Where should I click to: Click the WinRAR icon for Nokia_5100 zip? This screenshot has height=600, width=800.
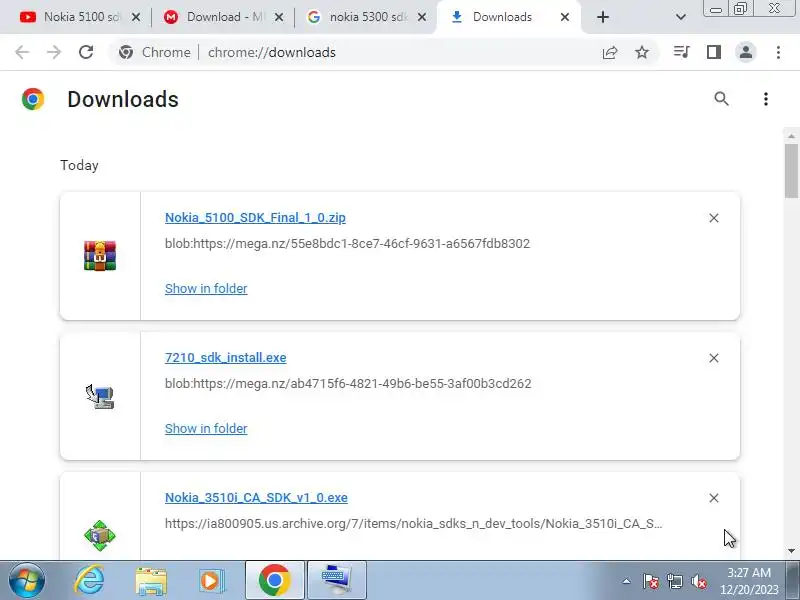click(x=100, y=256)
